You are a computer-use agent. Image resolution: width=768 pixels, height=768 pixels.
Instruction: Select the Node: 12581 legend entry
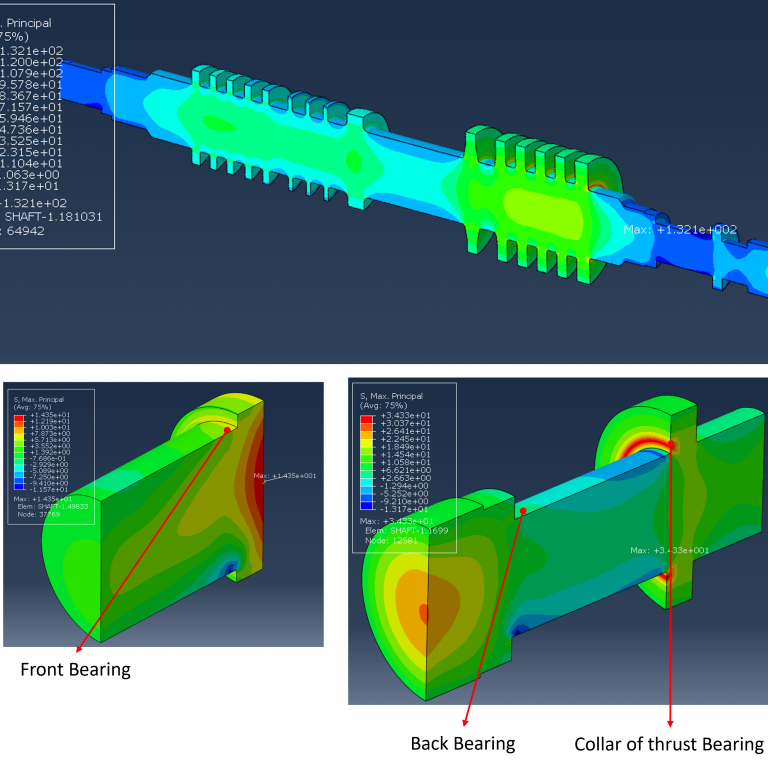[390, 540]
